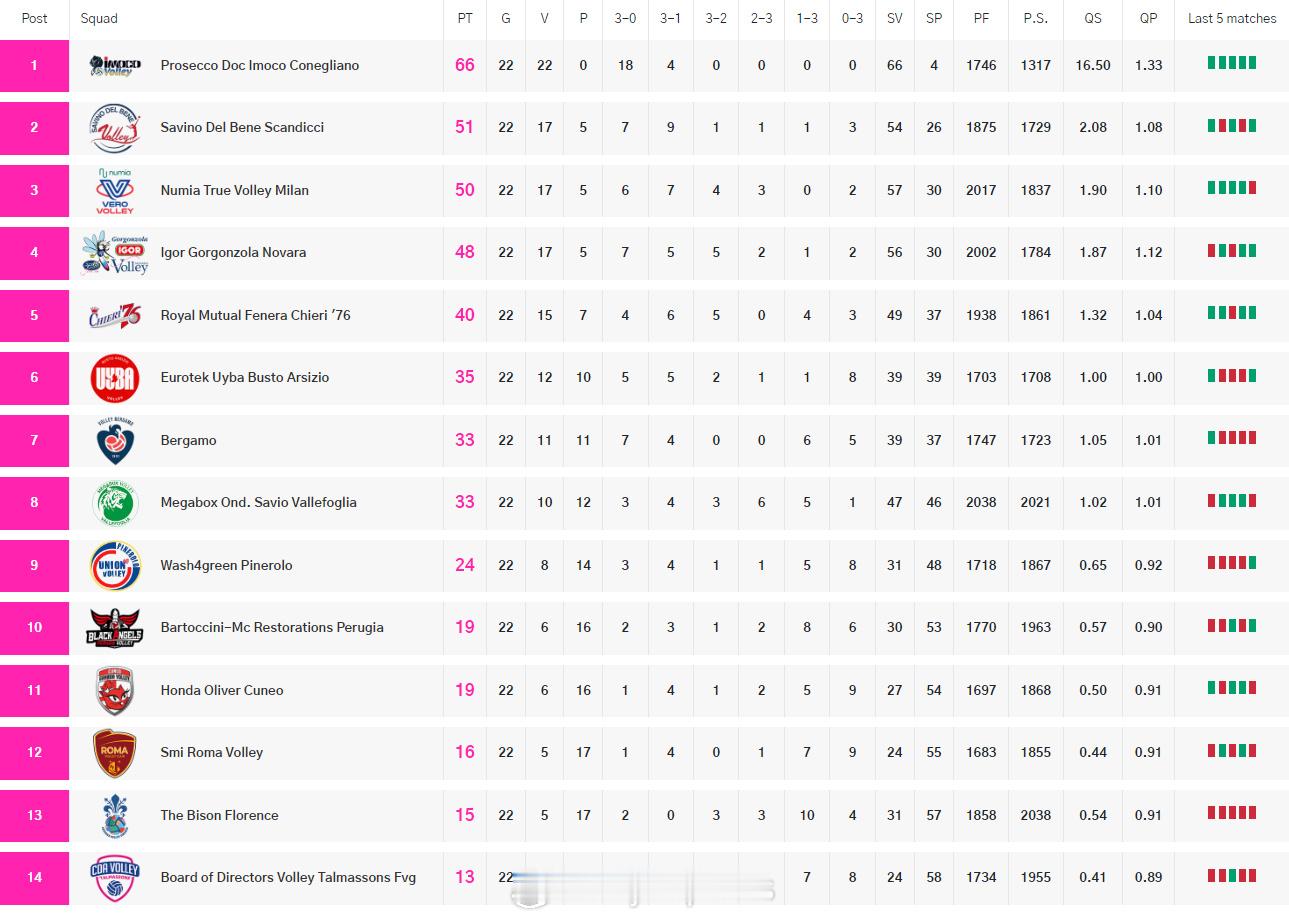Open Smi Roma Volley team name

[211, 753]
